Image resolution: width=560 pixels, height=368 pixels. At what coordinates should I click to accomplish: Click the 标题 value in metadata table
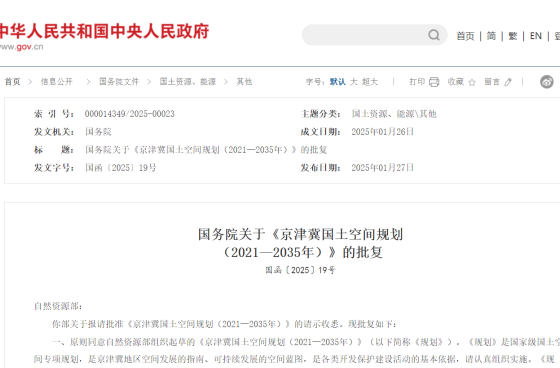206,150
